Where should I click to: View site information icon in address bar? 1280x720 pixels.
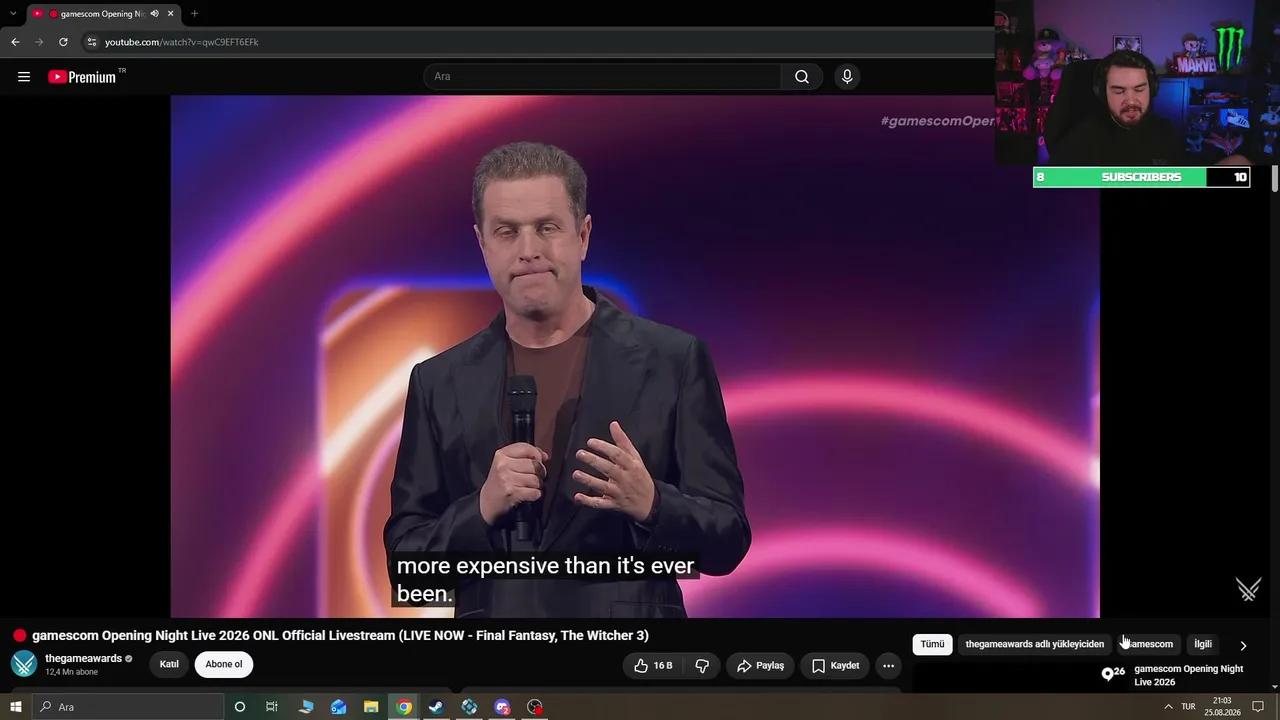[x=91, y=42]
